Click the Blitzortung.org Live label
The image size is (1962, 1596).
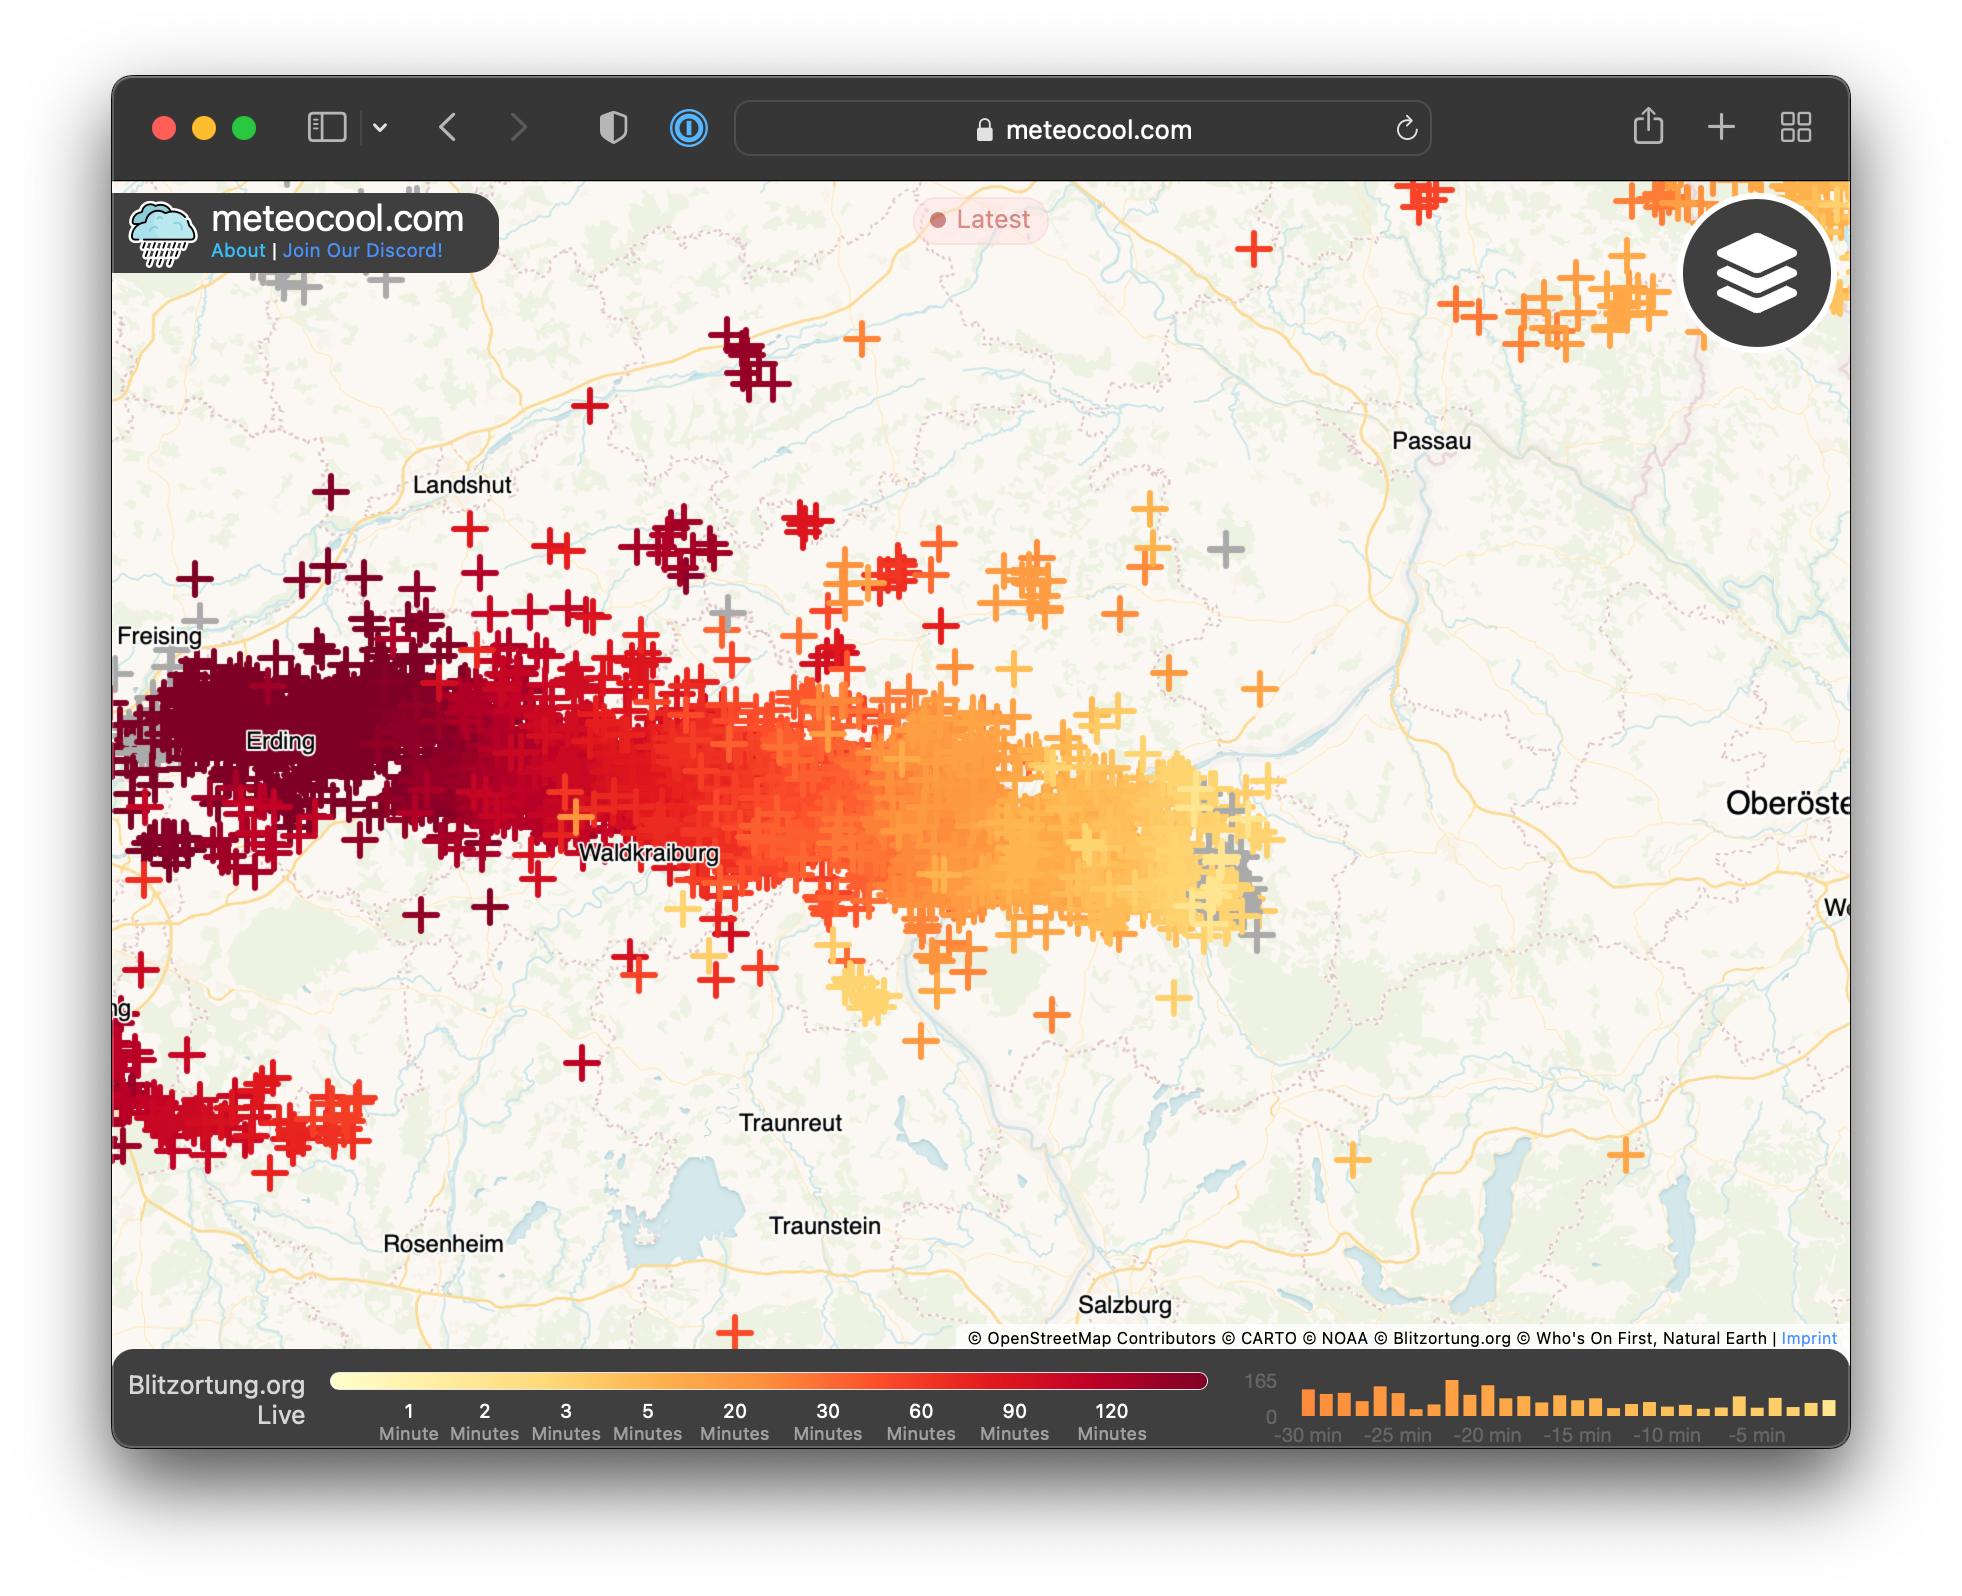(217, 1399)
